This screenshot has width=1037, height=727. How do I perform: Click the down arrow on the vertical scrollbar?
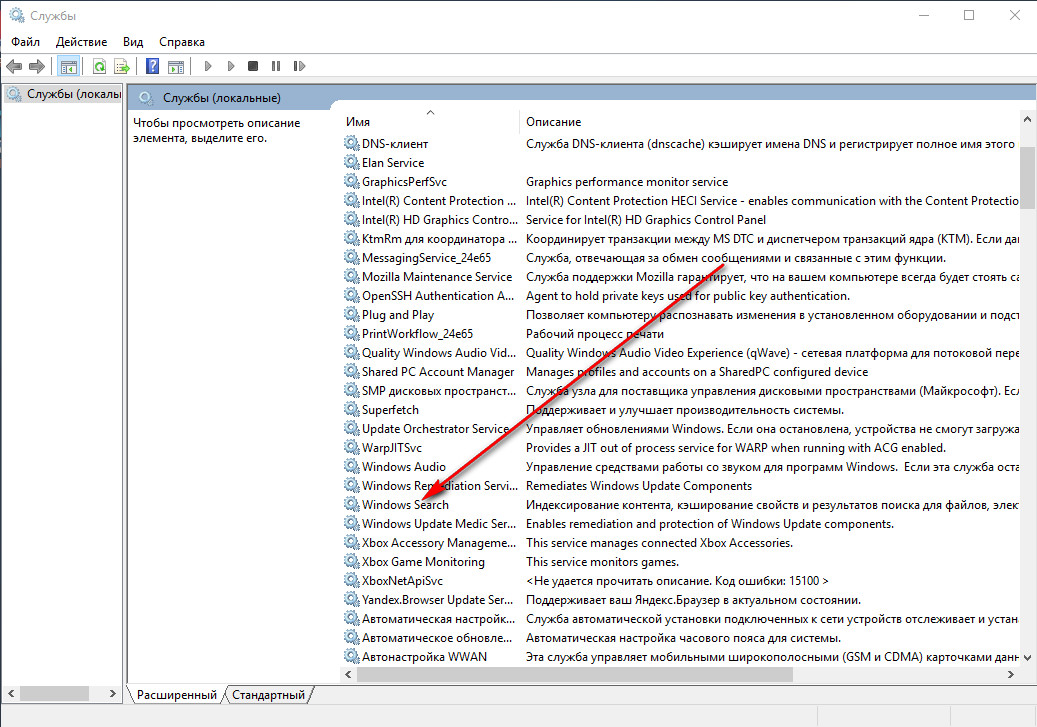click(1027, 658)
